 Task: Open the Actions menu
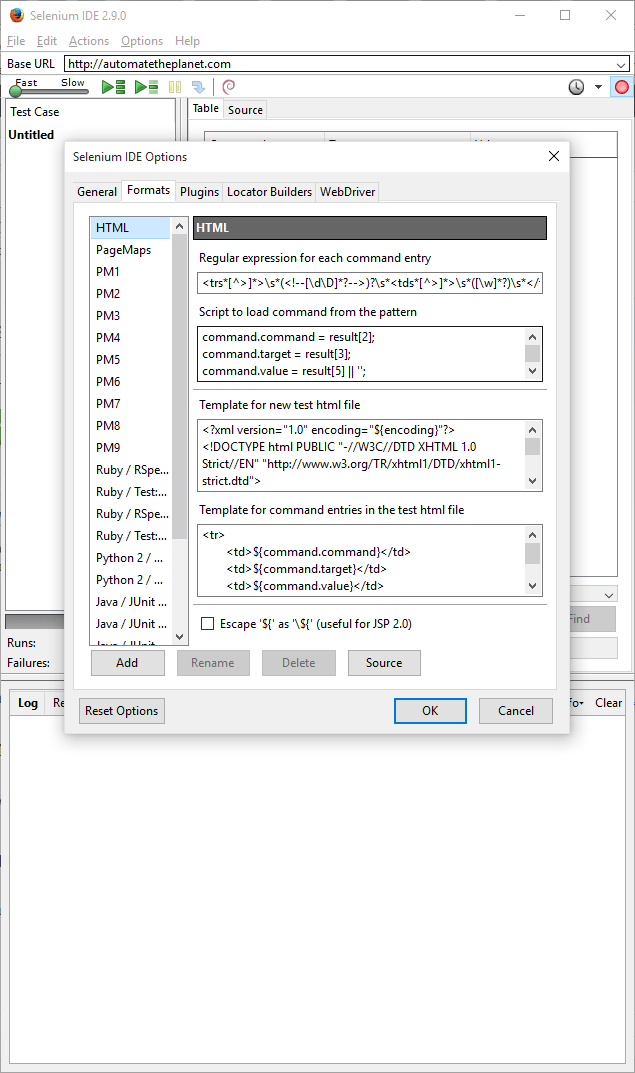(89, 41)
